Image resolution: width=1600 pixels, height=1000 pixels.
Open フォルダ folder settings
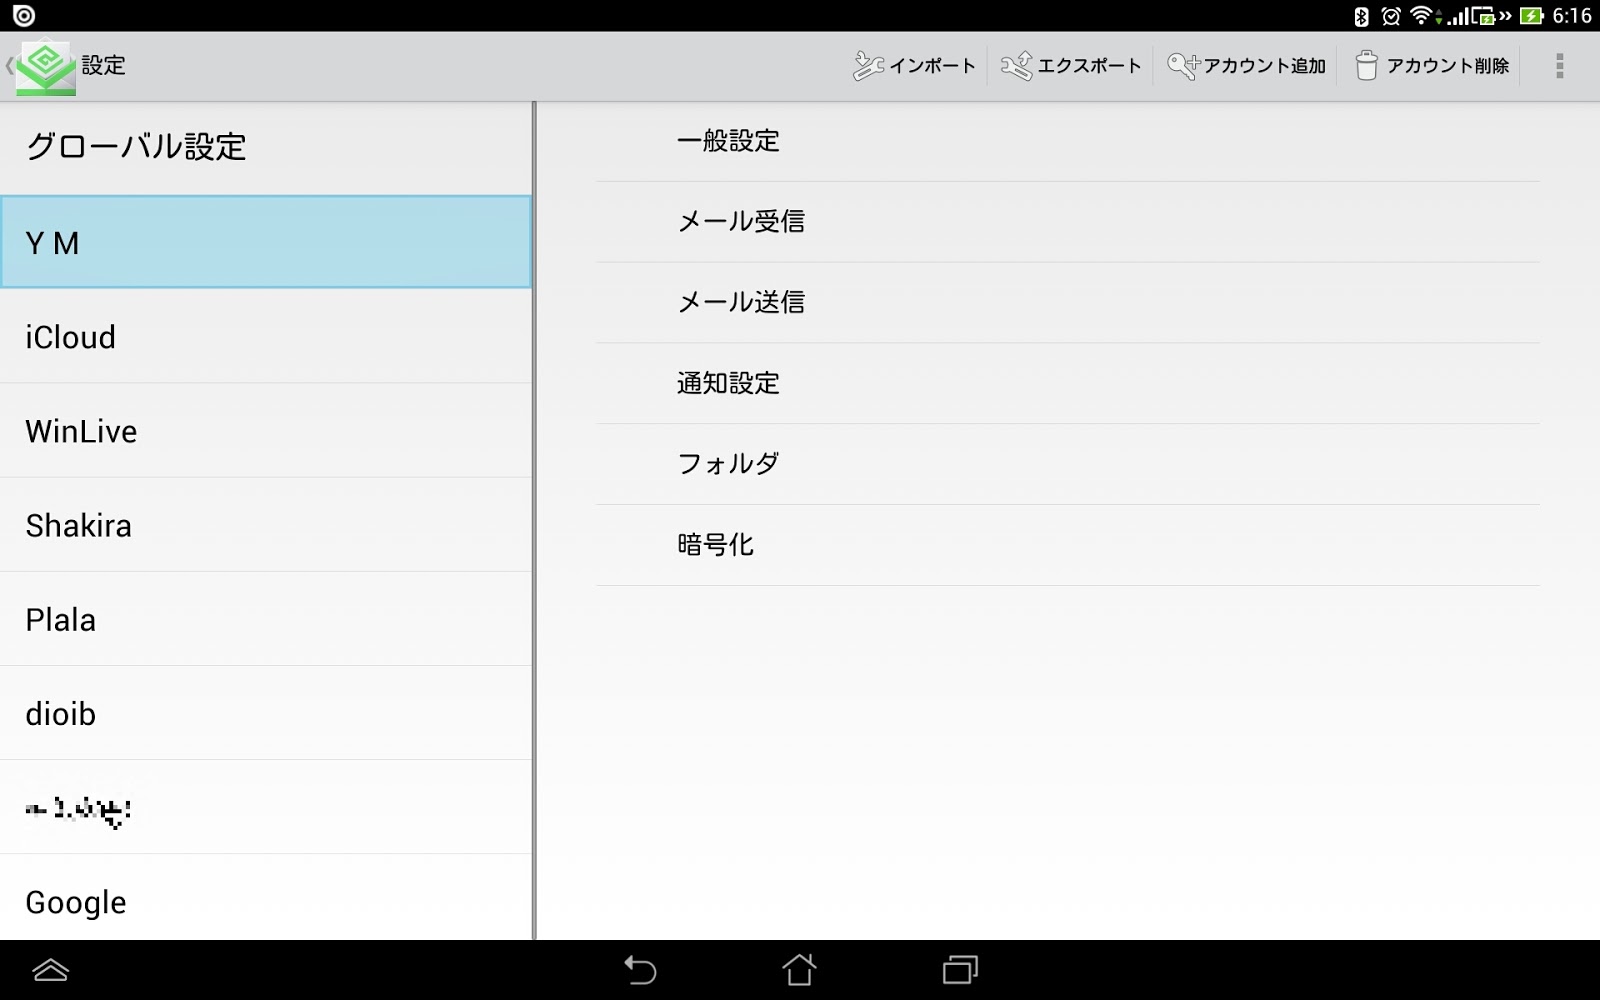[1068, 464]
